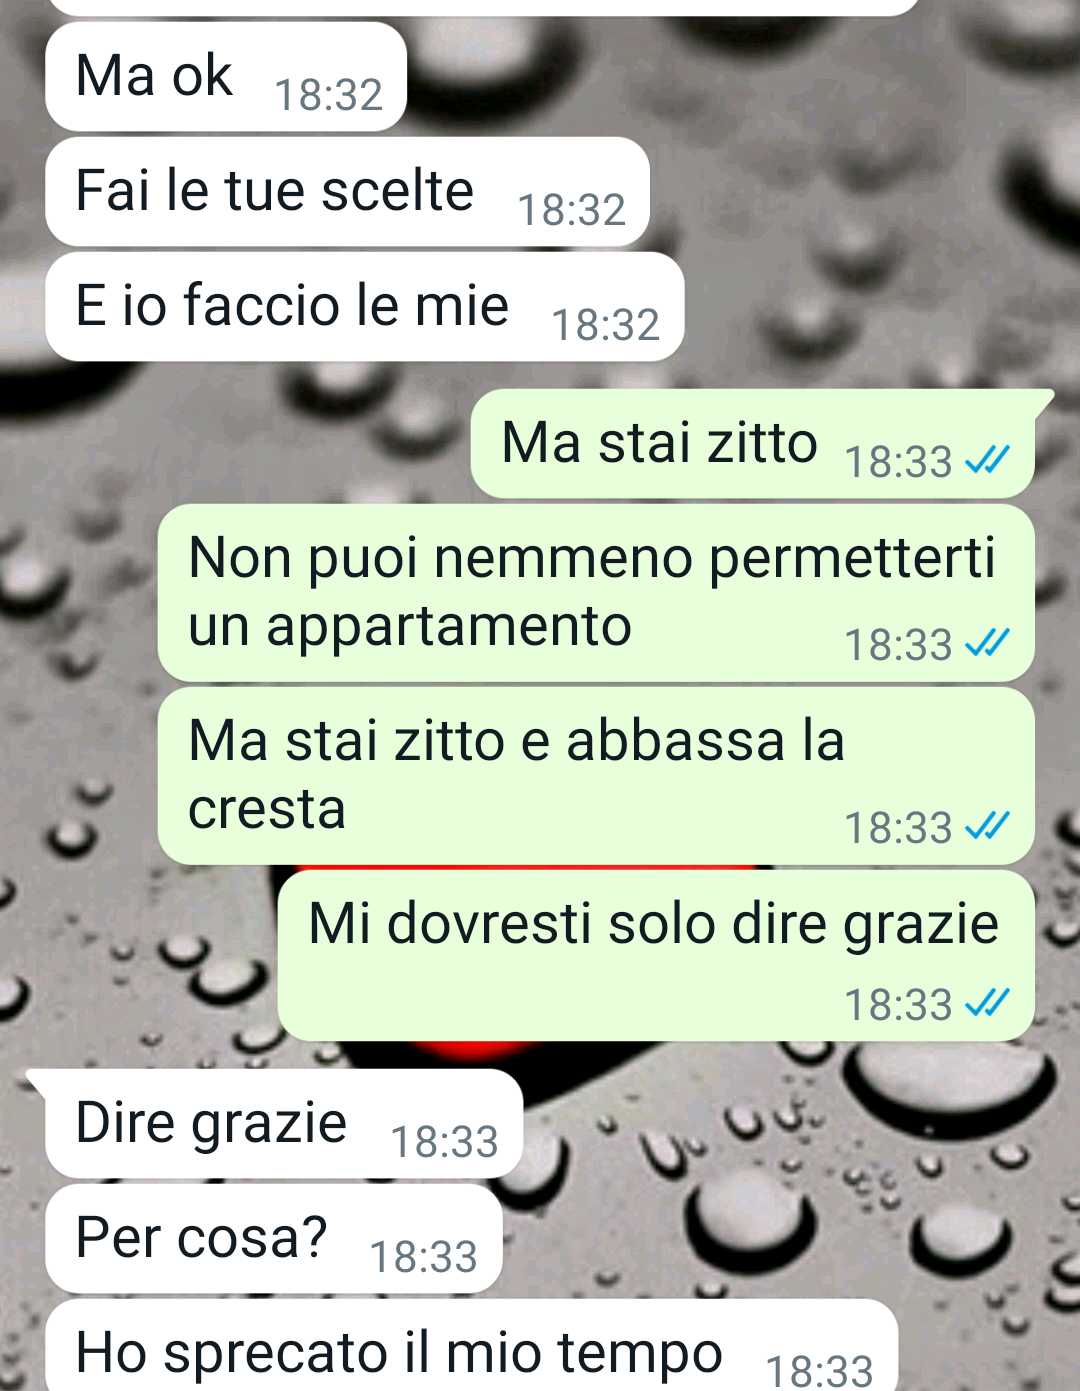Tap the 'Non puoi nemmeno permetterti un appartamento' bubble

pos(596,594)
